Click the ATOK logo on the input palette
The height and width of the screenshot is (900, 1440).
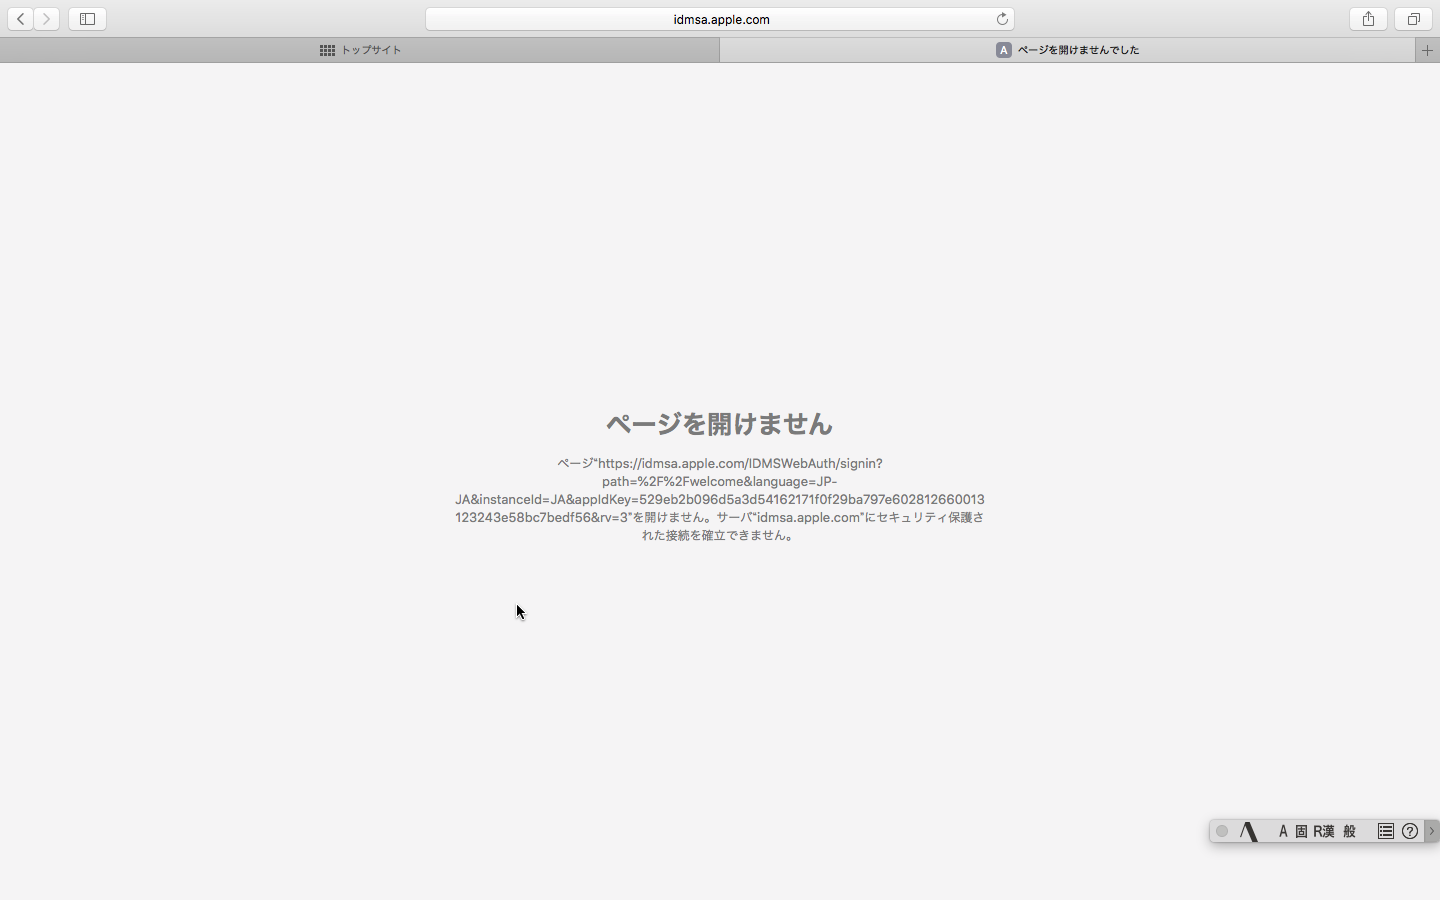coord(1249,831)
